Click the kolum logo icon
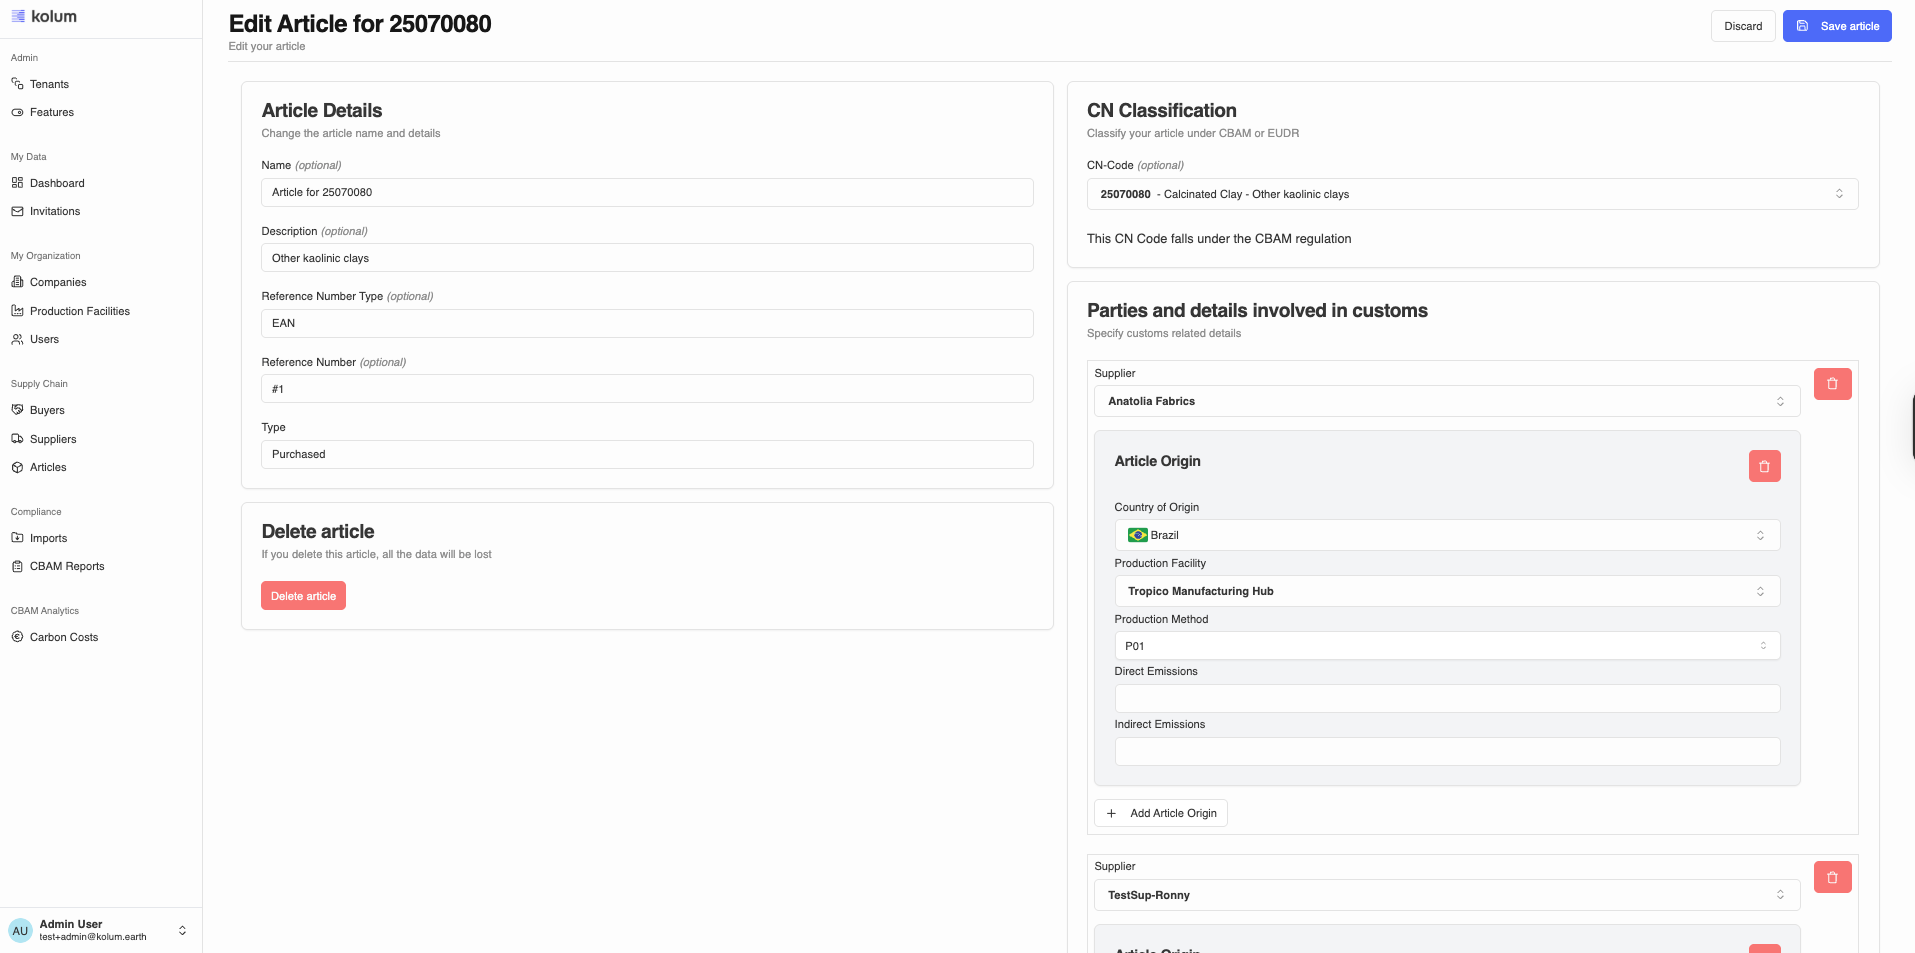This screenshot has width=1915, height=953. pyautogui.click(x=18, y=16)
